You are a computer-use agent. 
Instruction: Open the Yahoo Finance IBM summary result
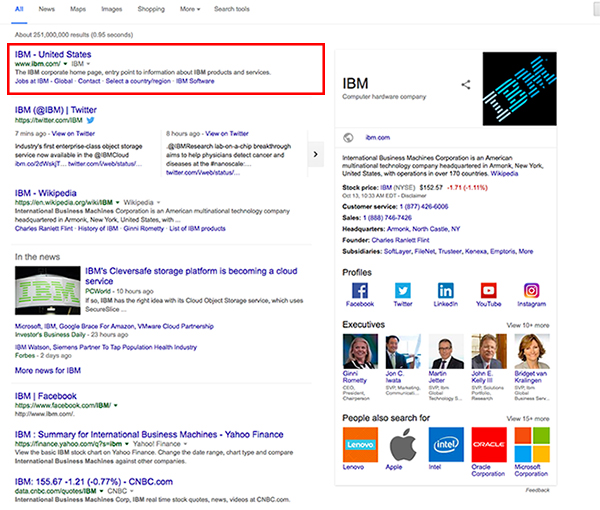149,435
